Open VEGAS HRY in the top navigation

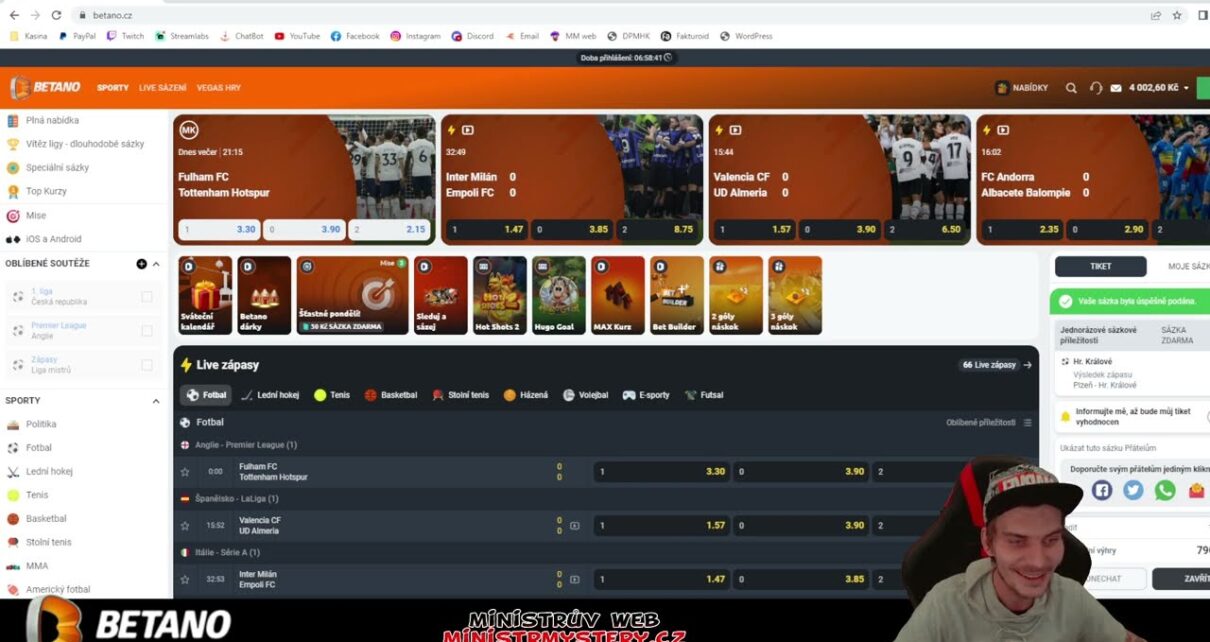pos(219,88)
